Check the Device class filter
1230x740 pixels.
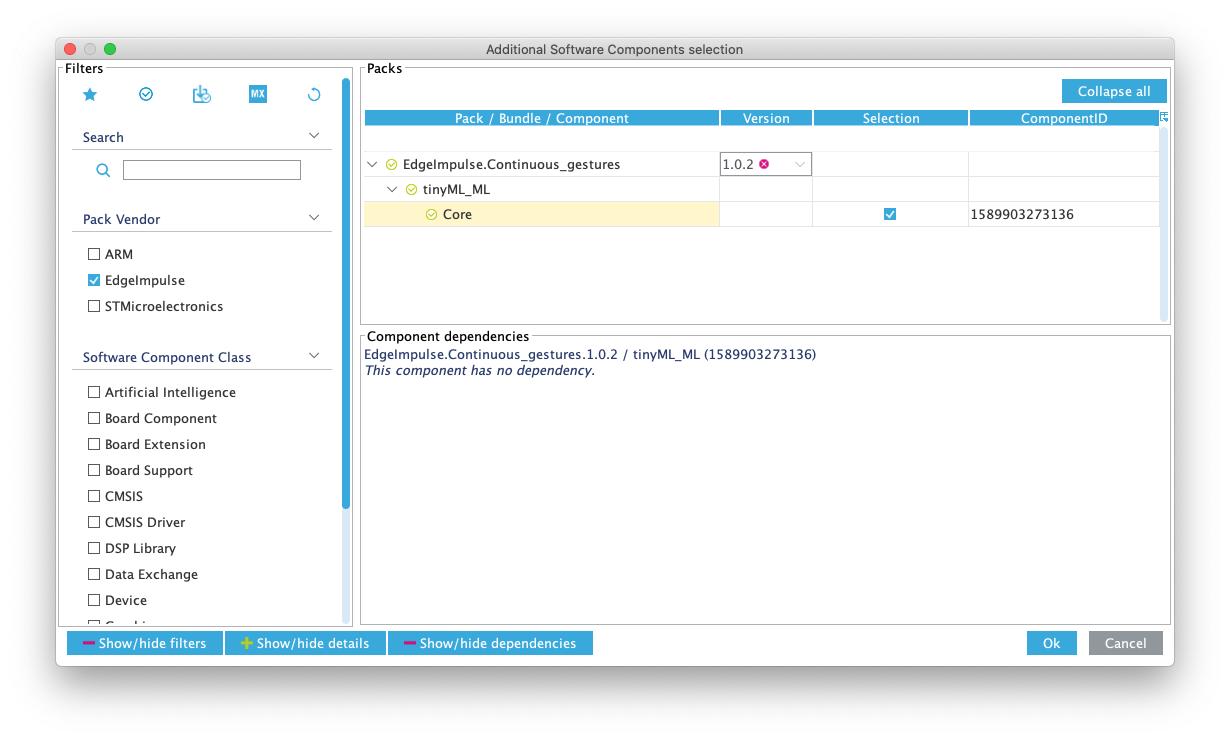point(94,600)
